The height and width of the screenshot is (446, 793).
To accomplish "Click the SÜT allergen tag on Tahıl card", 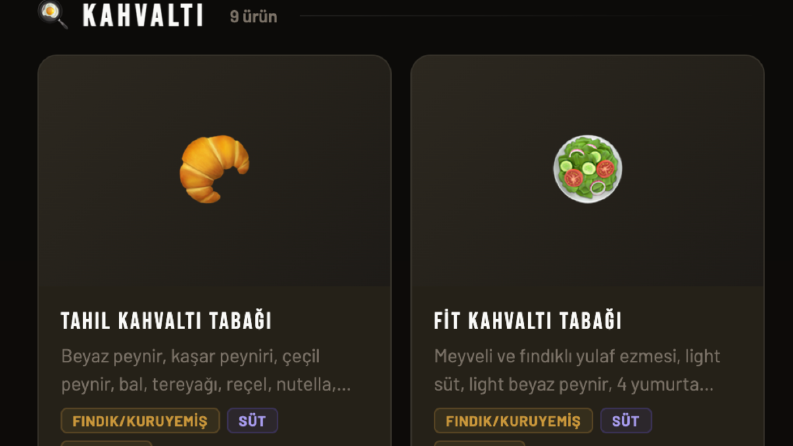I will pos(252,421).
